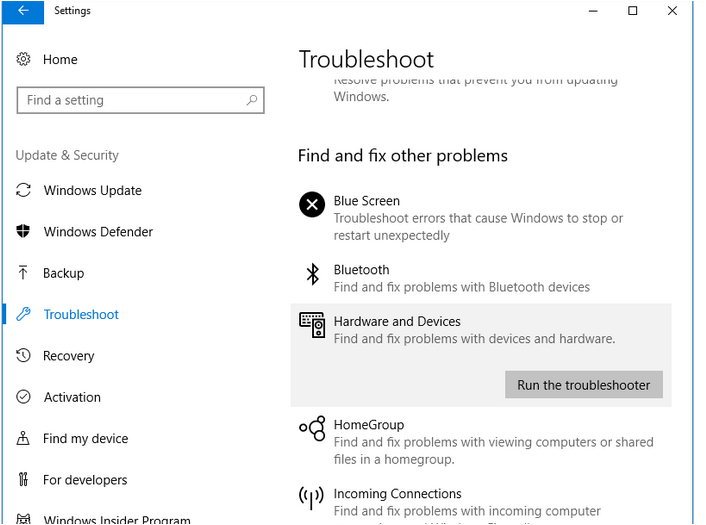Click the Blue Screen error icon
The height and width of the screenshot is (525, 706).
coord(312,205)
